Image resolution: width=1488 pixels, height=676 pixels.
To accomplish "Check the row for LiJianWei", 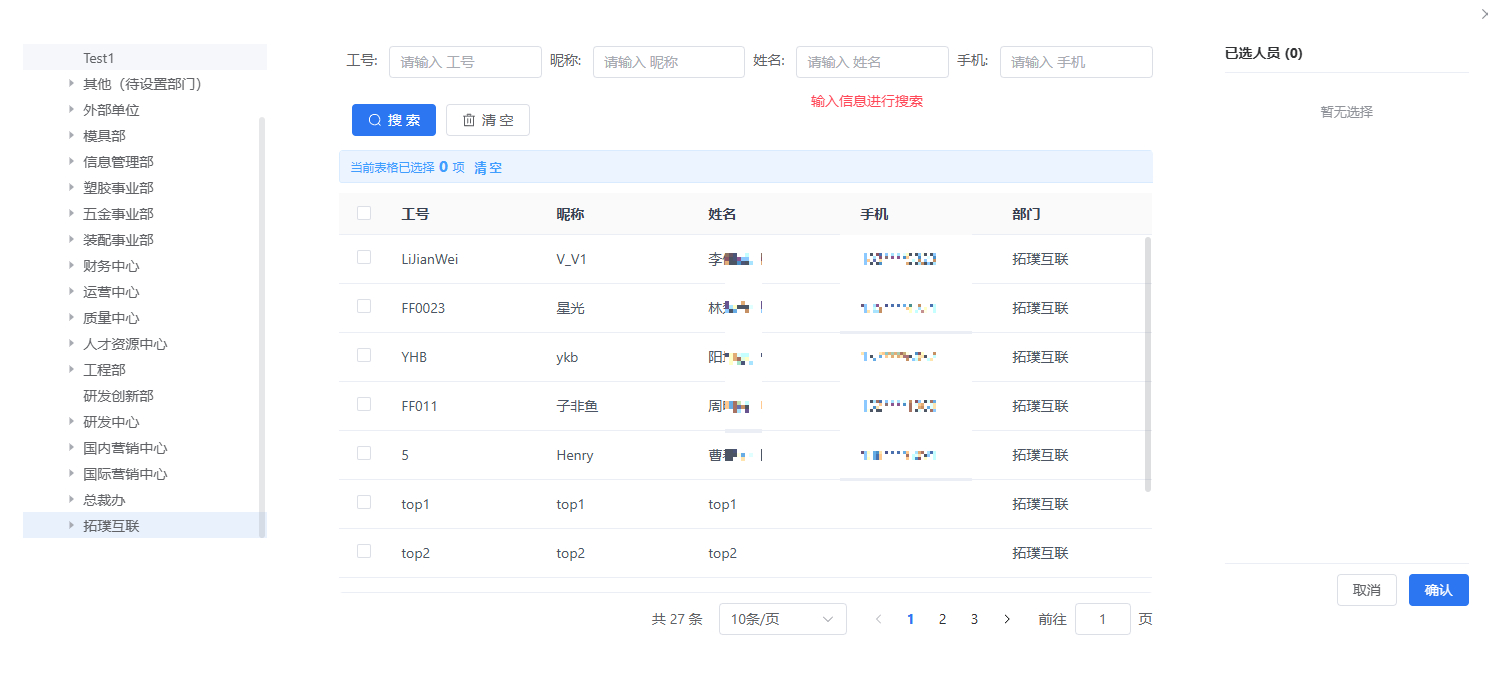I will point(364,258).
